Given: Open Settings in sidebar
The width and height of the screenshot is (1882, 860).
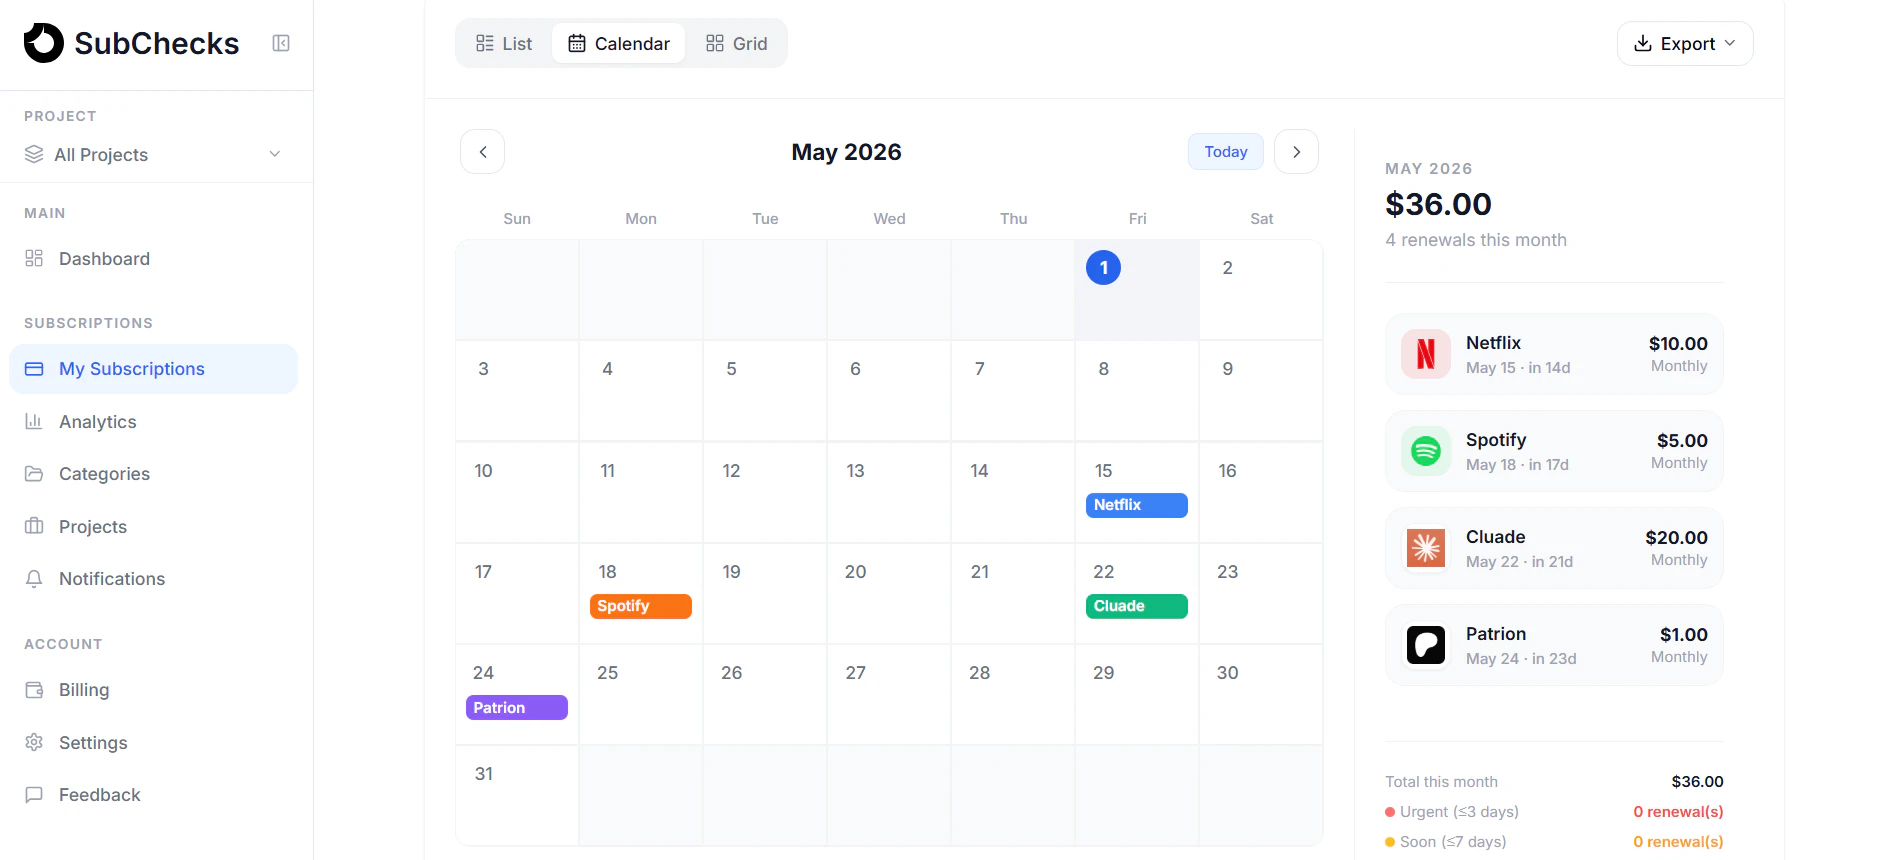Looking at the screenshot, I should coord(154,742).
